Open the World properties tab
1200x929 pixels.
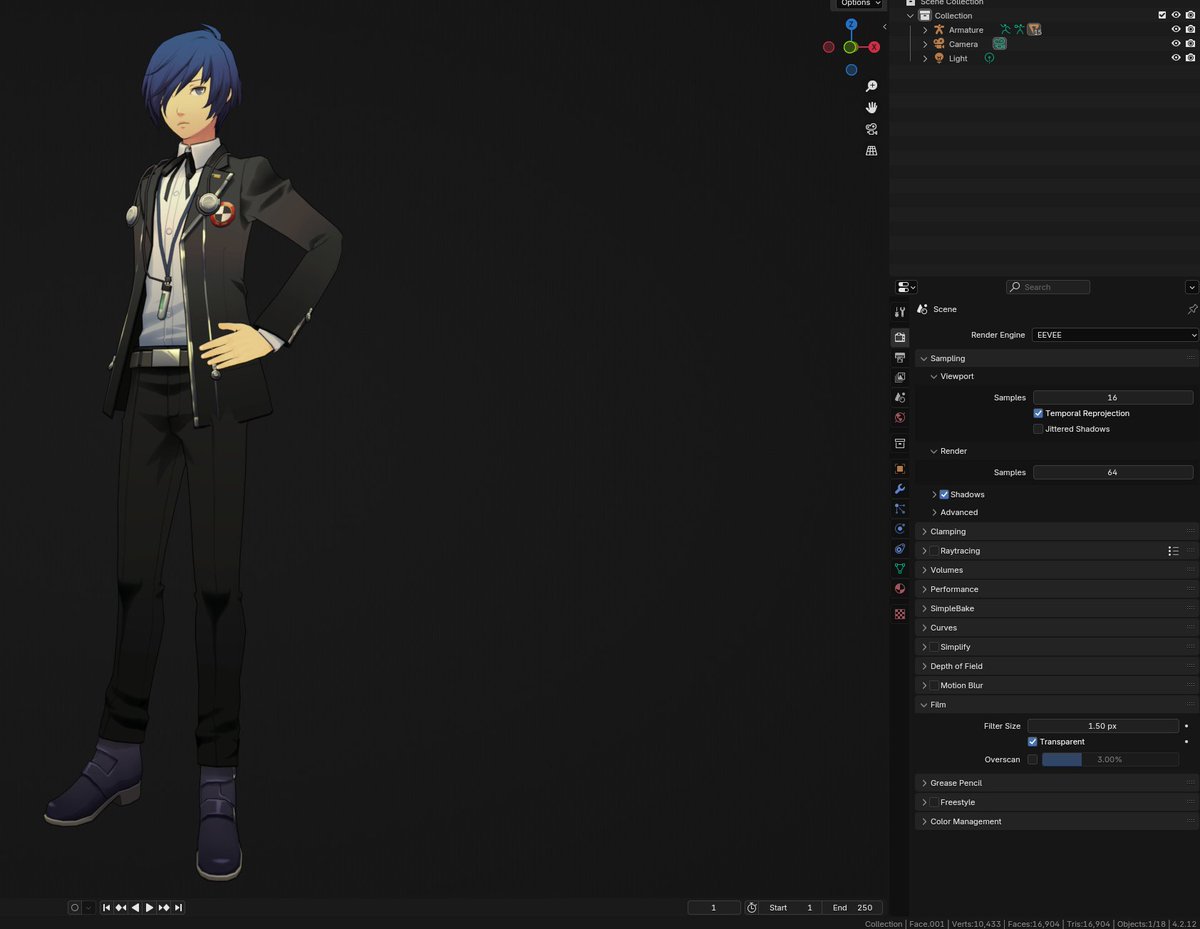(x=900, y=418)
